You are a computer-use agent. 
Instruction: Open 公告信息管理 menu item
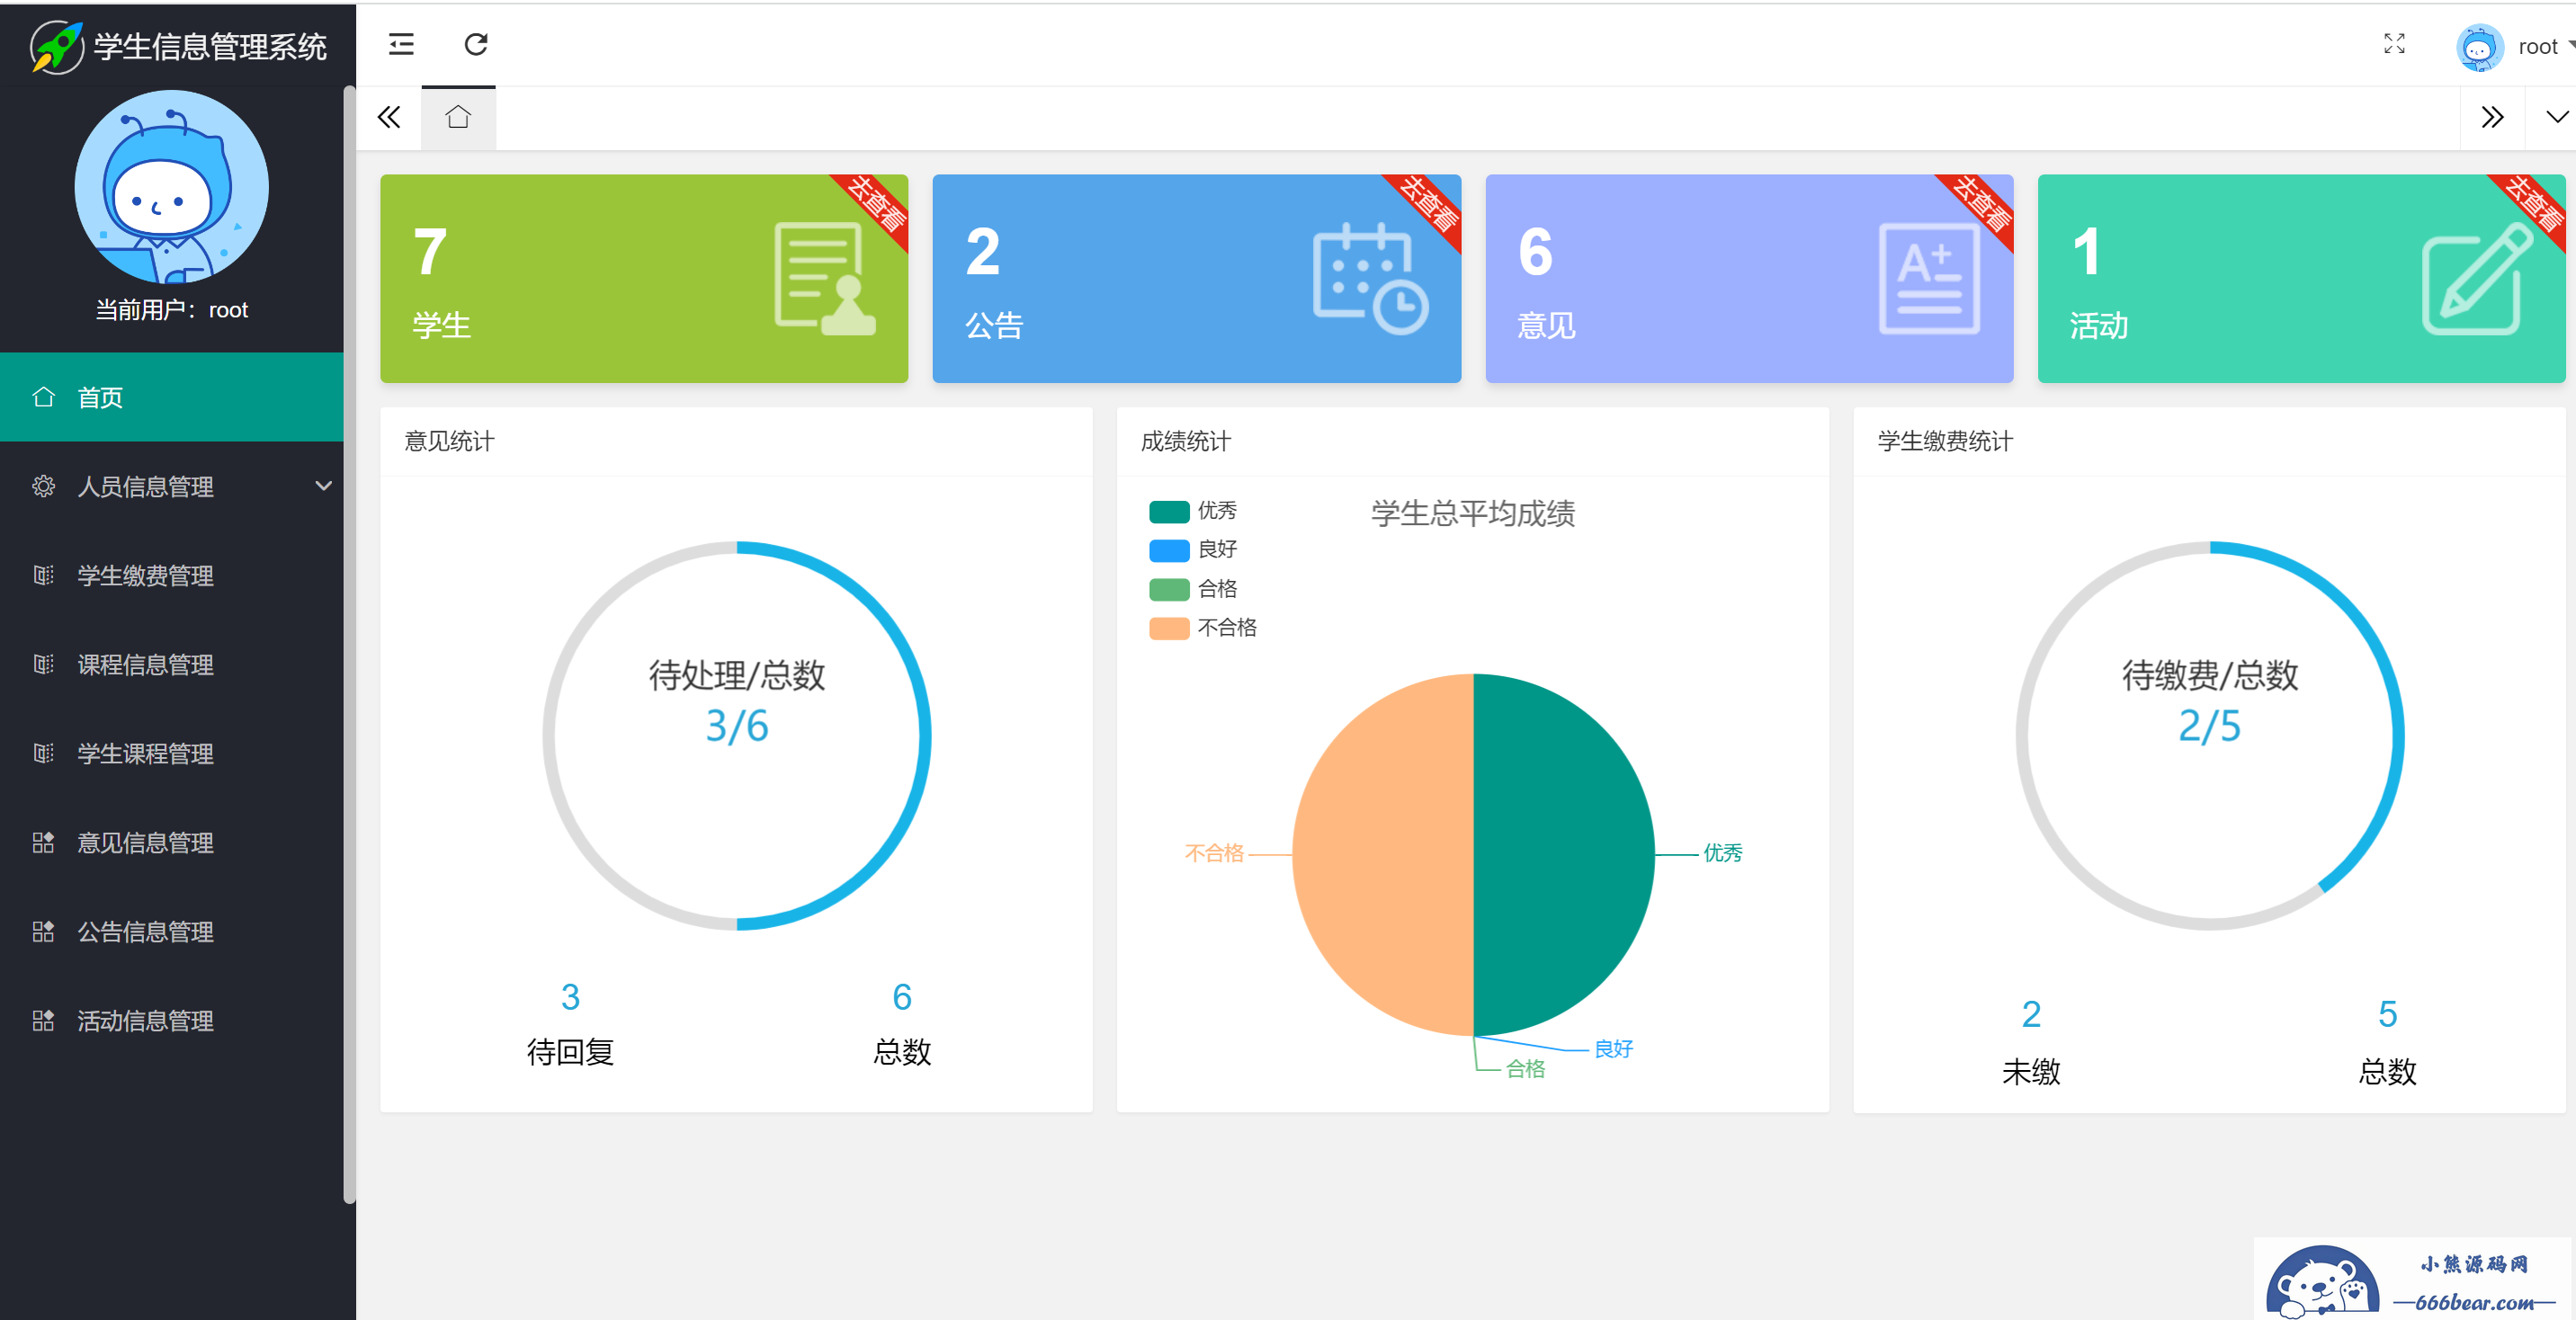coord(172,931)
